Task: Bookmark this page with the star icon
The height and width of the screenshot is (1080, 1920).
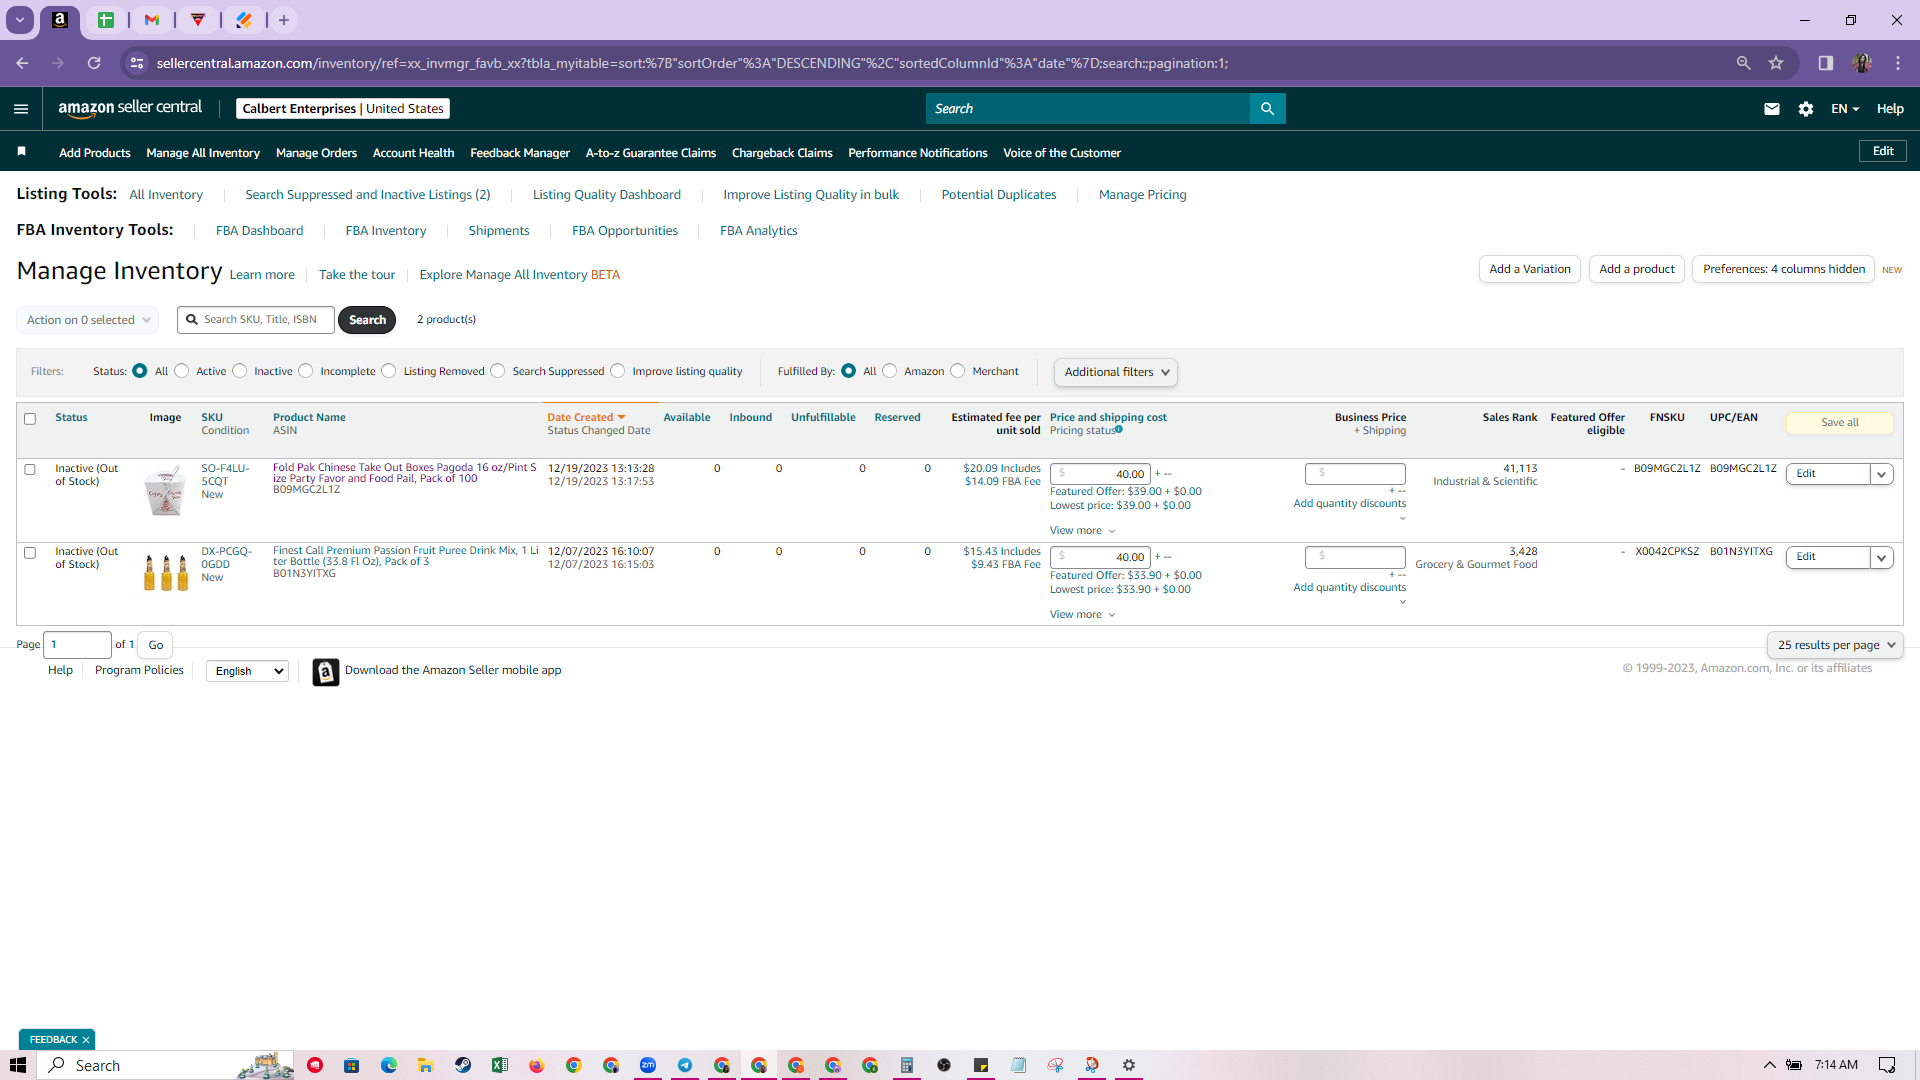Action: (1776, 63)
